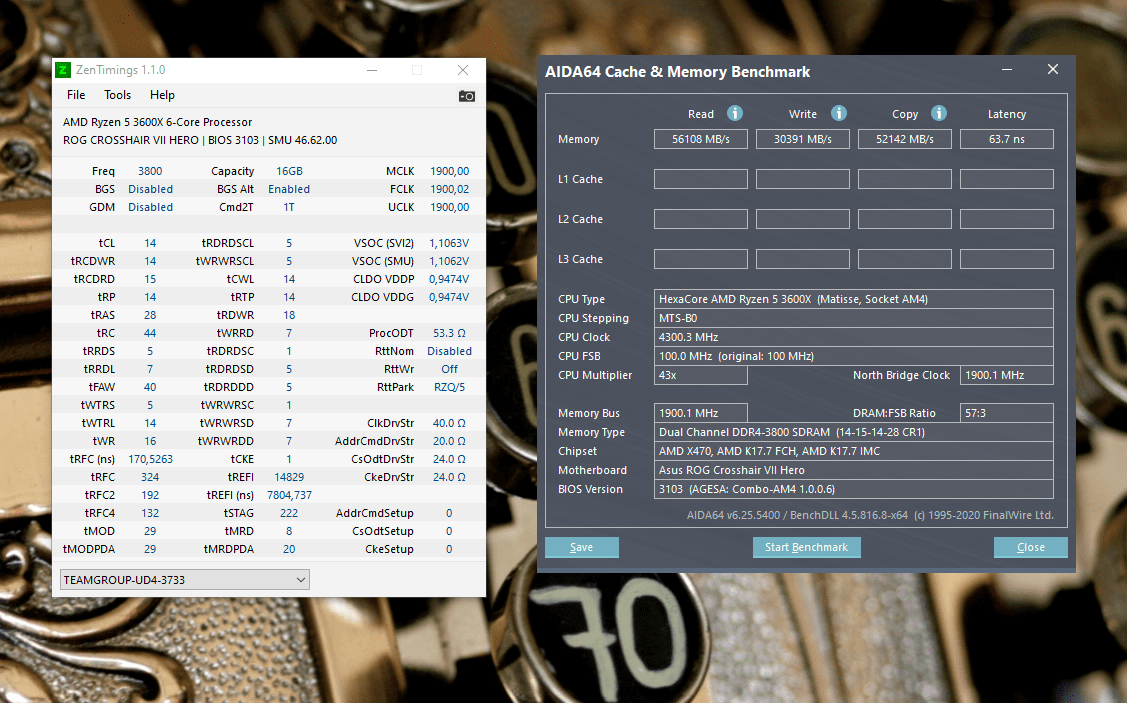Click the empty L1 Cache Read field
1127x703 pixels.
point(701,179)
